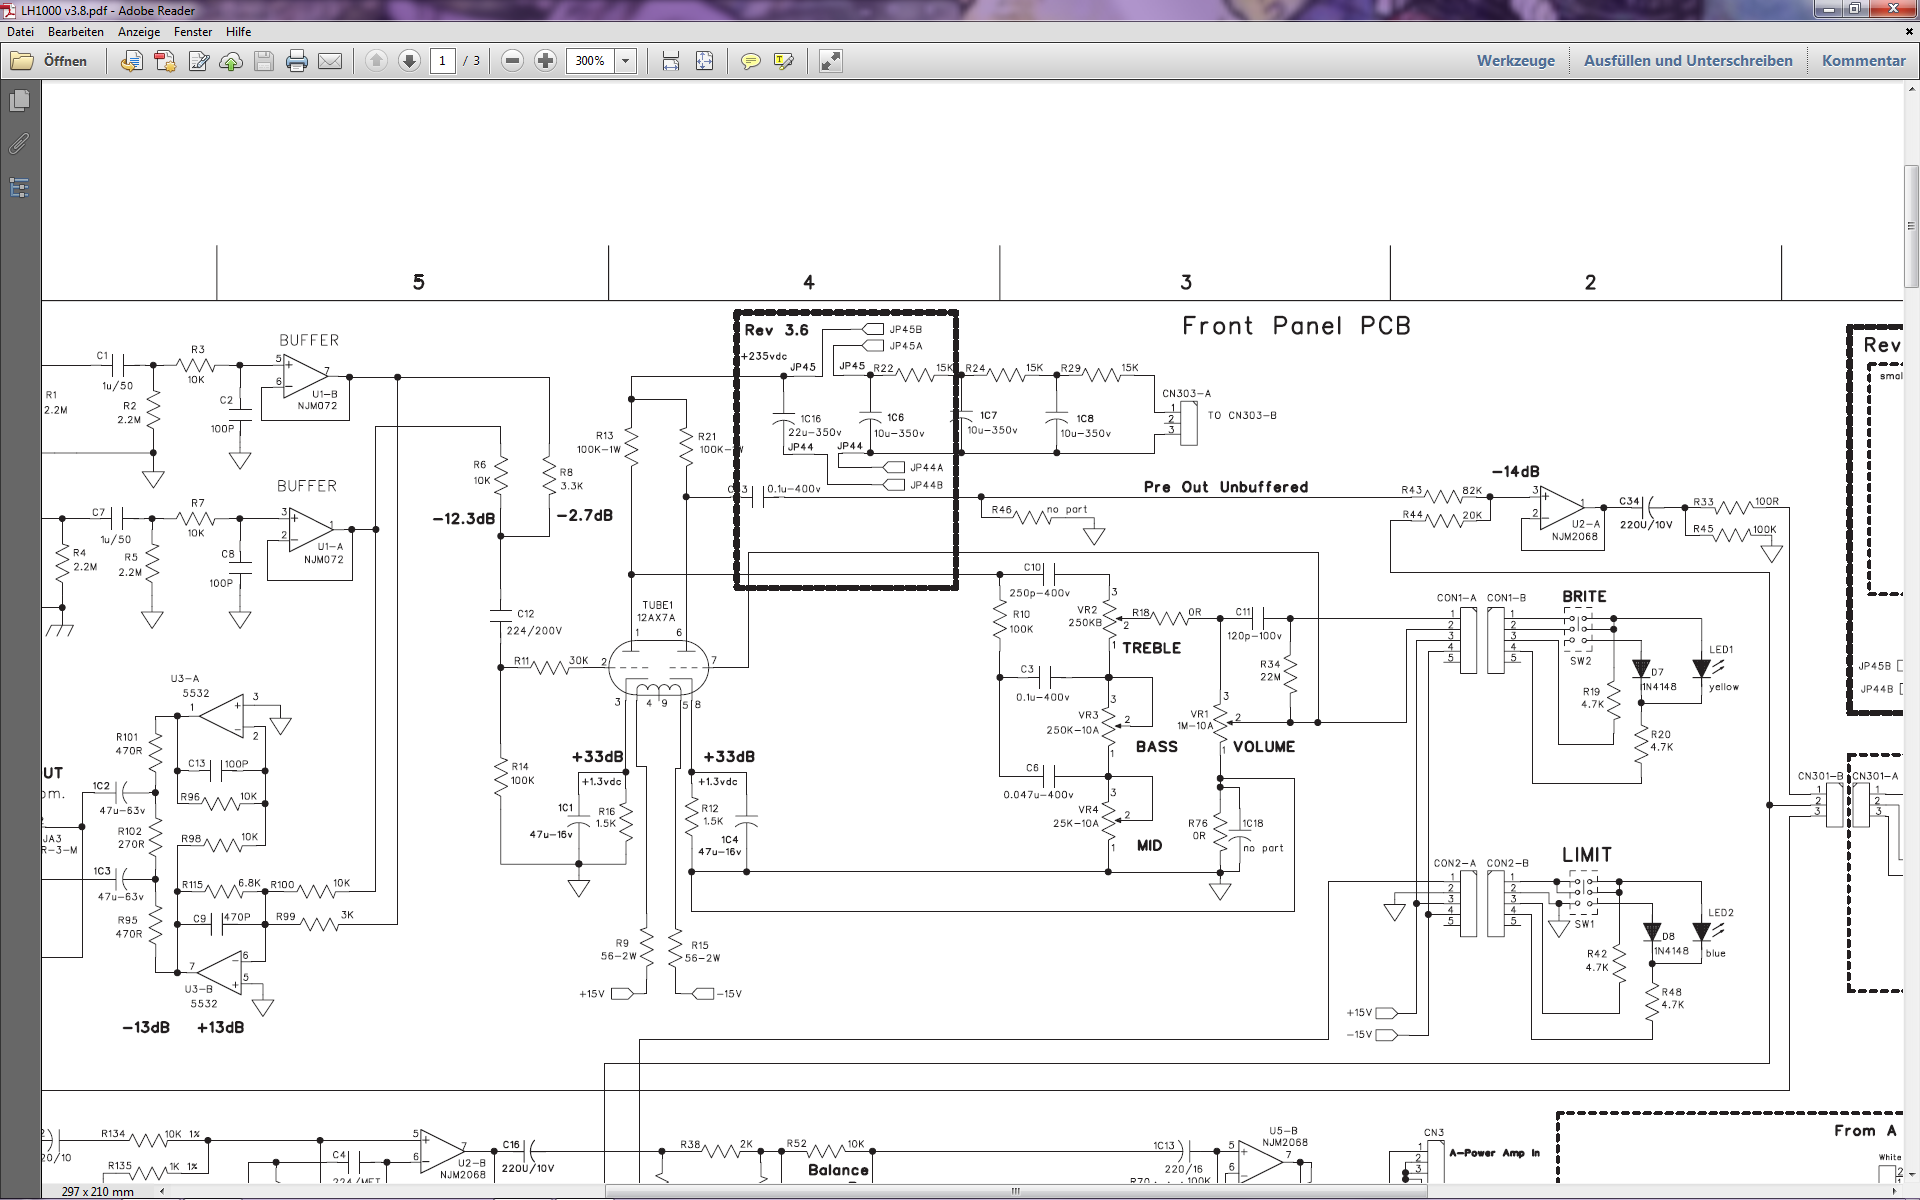Click the TREBLE label in schematic

(1151, 648)
